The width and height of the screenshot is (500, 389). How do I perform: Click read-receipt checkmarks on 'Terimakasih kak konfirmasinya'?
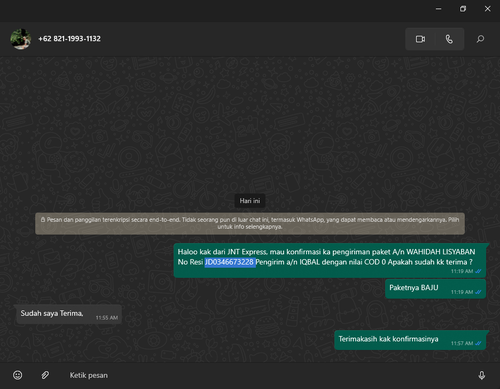click(478, 343)
